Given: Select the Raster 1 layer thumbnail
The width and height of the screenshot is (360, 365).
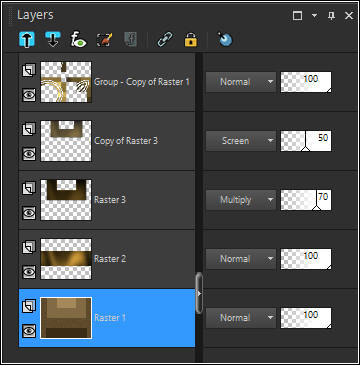Looking at the screenshot, I should pos(66,318).
